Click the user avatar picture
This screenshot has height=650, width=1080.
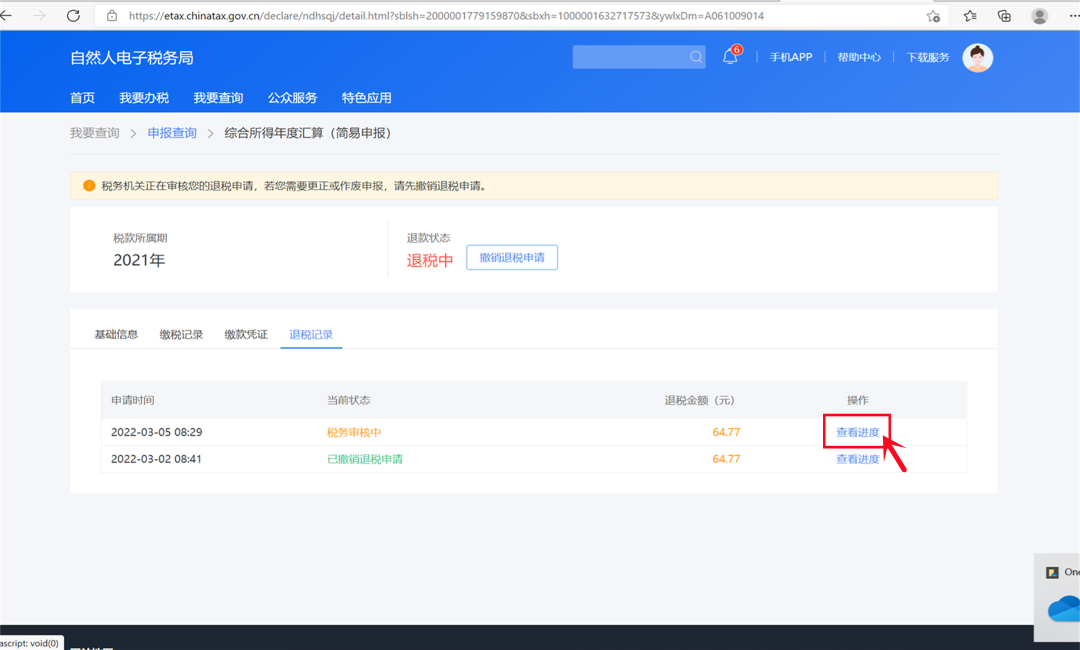coord(977,58)
